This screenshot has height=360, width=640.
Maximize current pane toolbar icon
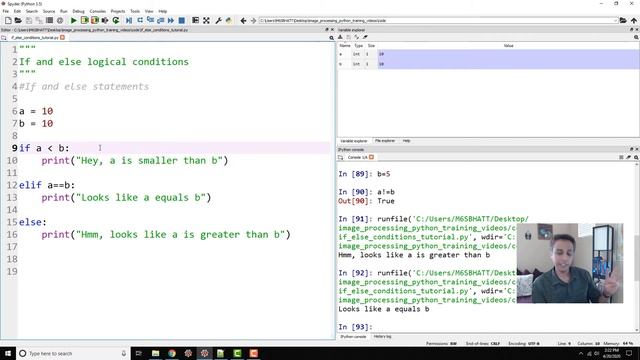[196, 20]
